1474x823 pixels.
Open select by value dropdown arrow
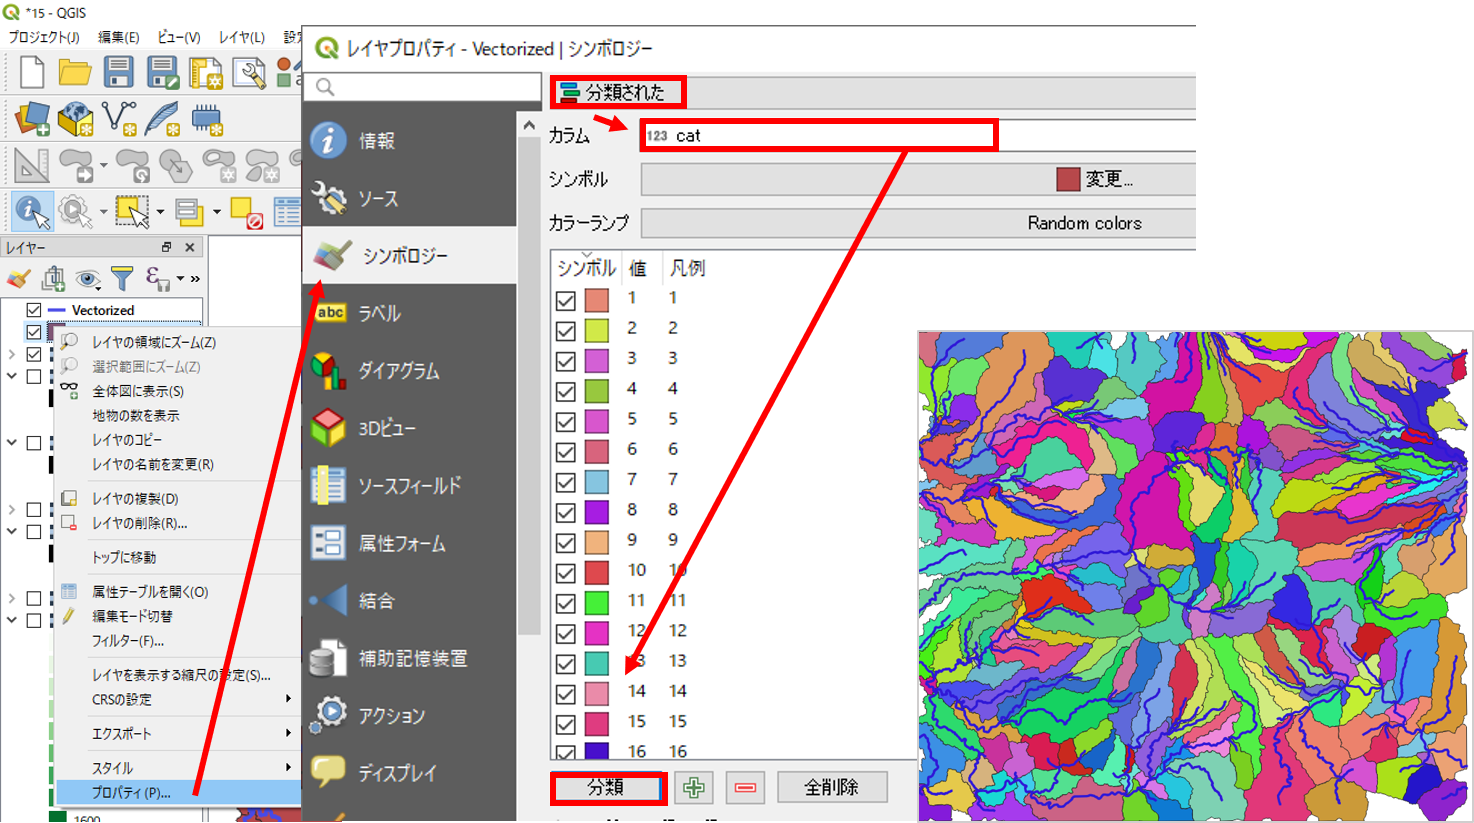216,212
